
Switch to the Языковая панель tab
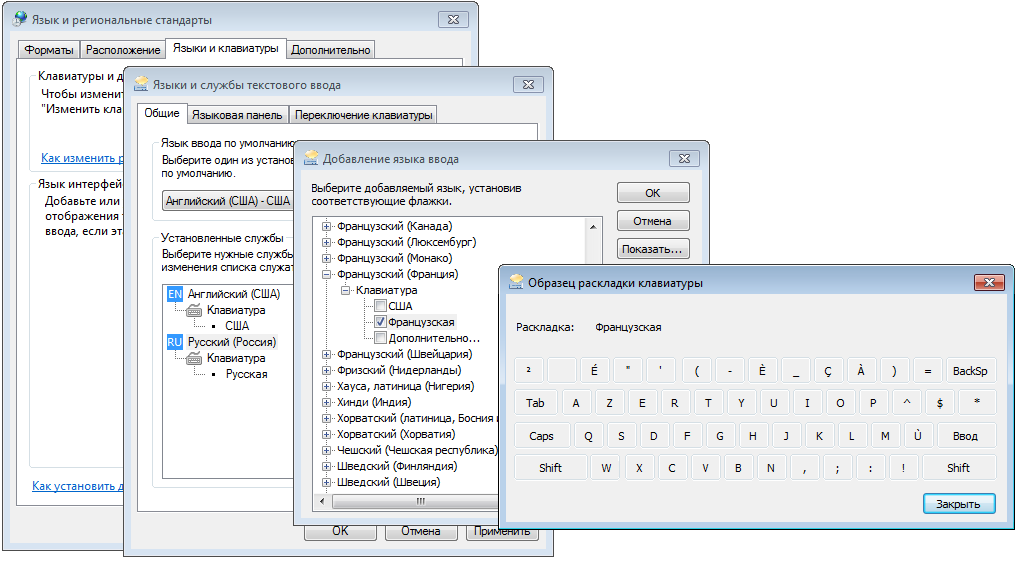coord(237,115)
